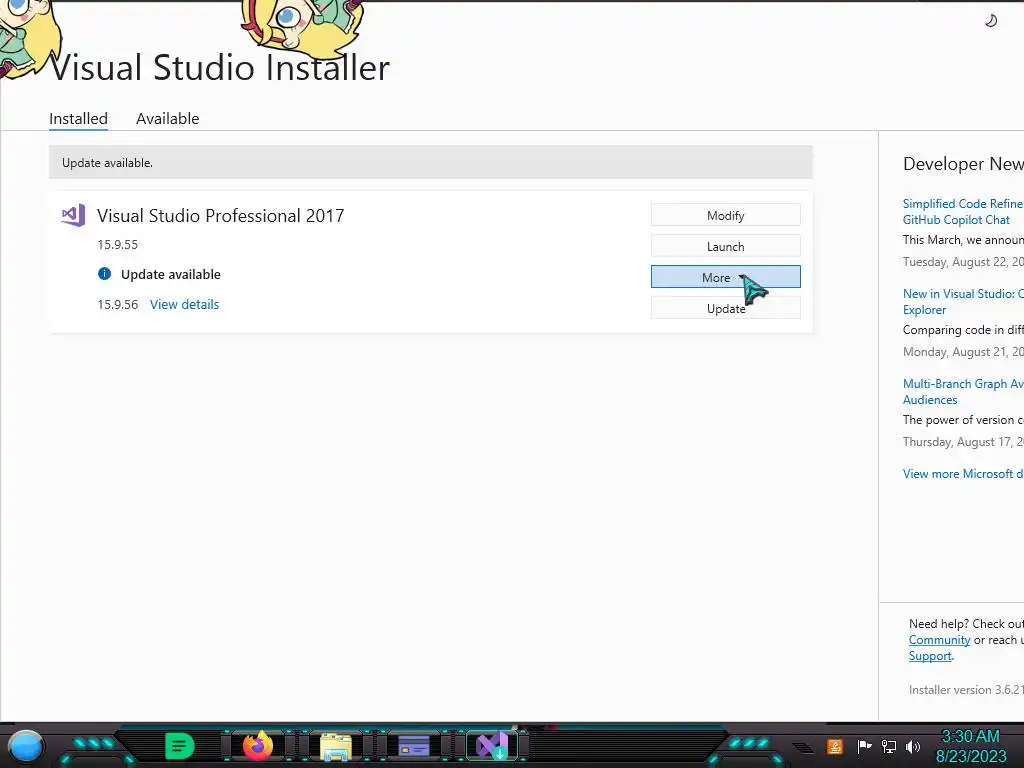The image size is (1024, 768).
Task: Open Multi-Branch Graph news link
Action: click(963, 392)
